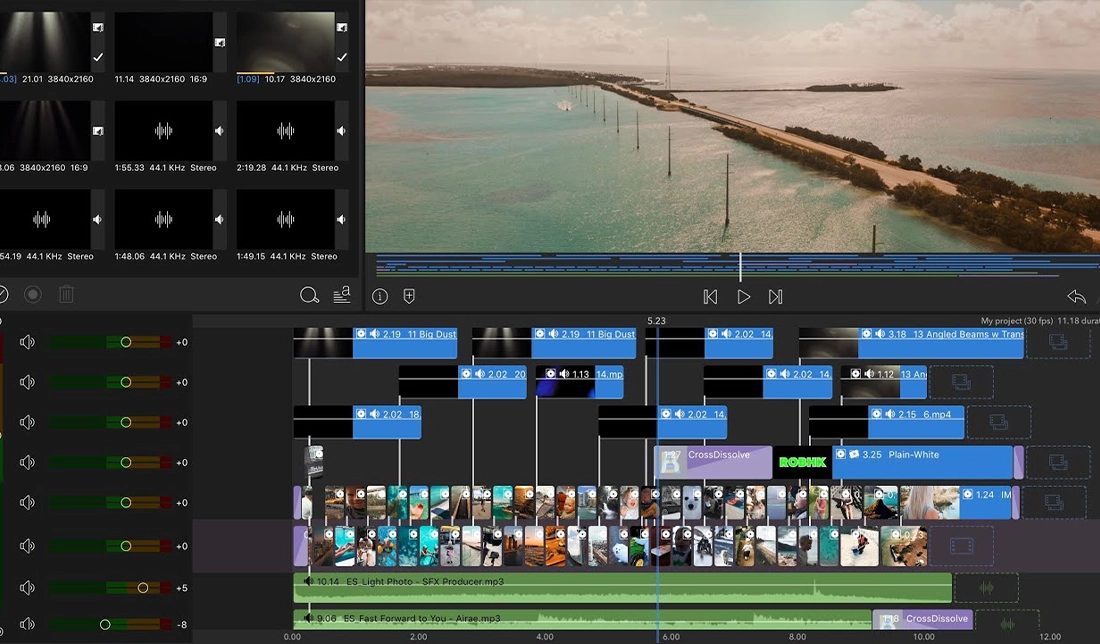This screenshot has width=1100, height=644.
Task: Click the empty clip placeholder after Plain-White
Action: pyautogui.click(x=1057, y=462)
